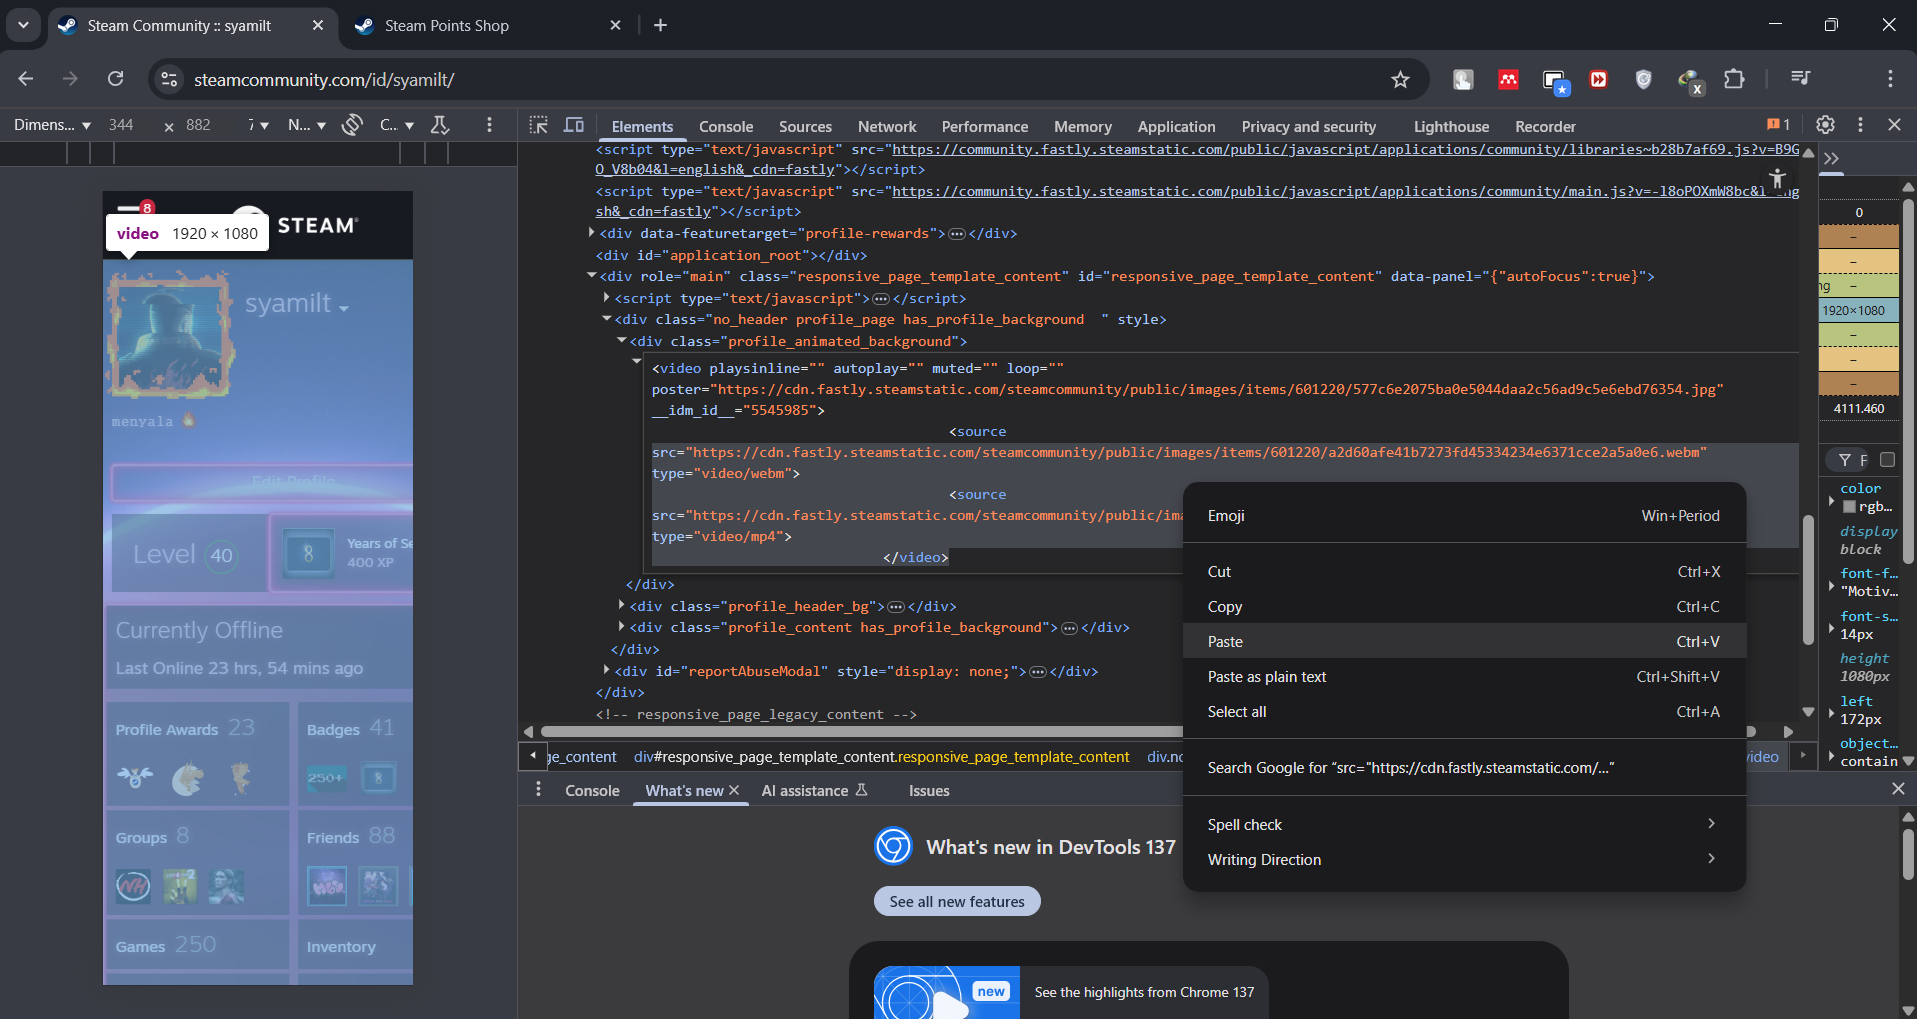The width and height of the screenshot is (1917, 1019).
Task: Reload the Steam profile page
Action: 116,79
